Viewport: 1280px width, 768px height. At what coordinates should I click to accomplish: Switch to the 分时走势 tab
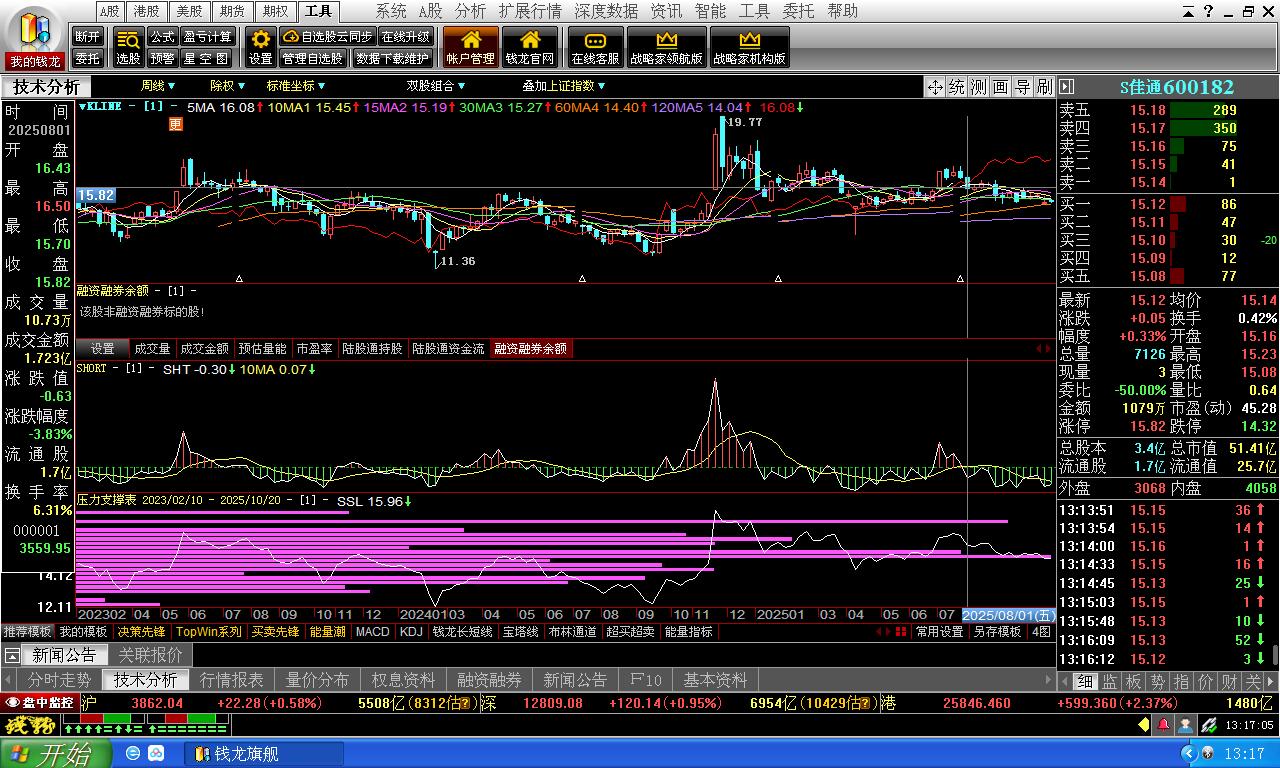tap(60, 680)
